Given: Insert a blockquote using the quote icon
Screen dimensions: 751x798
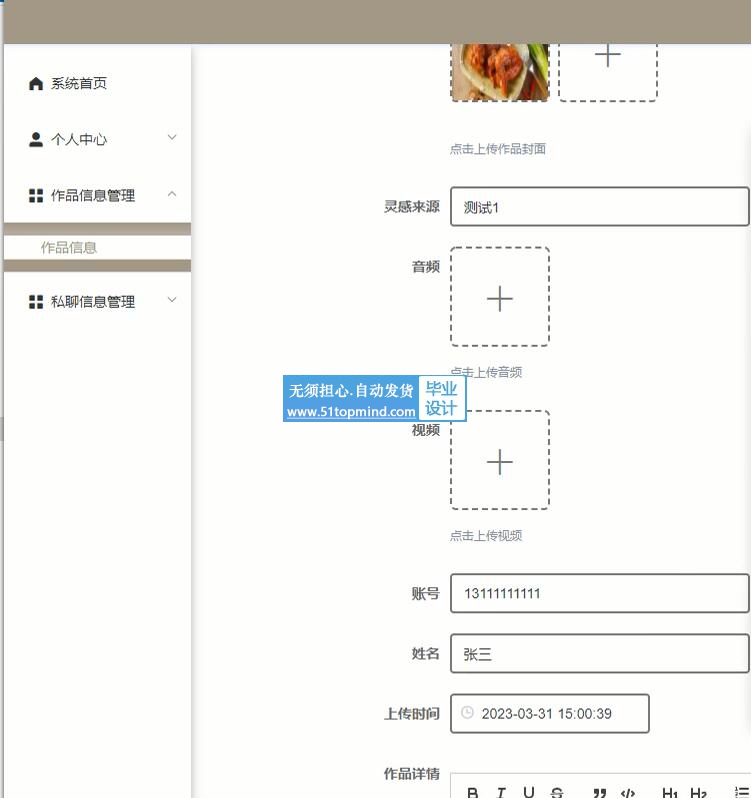Looking at the screenshot, I should click(x=600, y=792).
